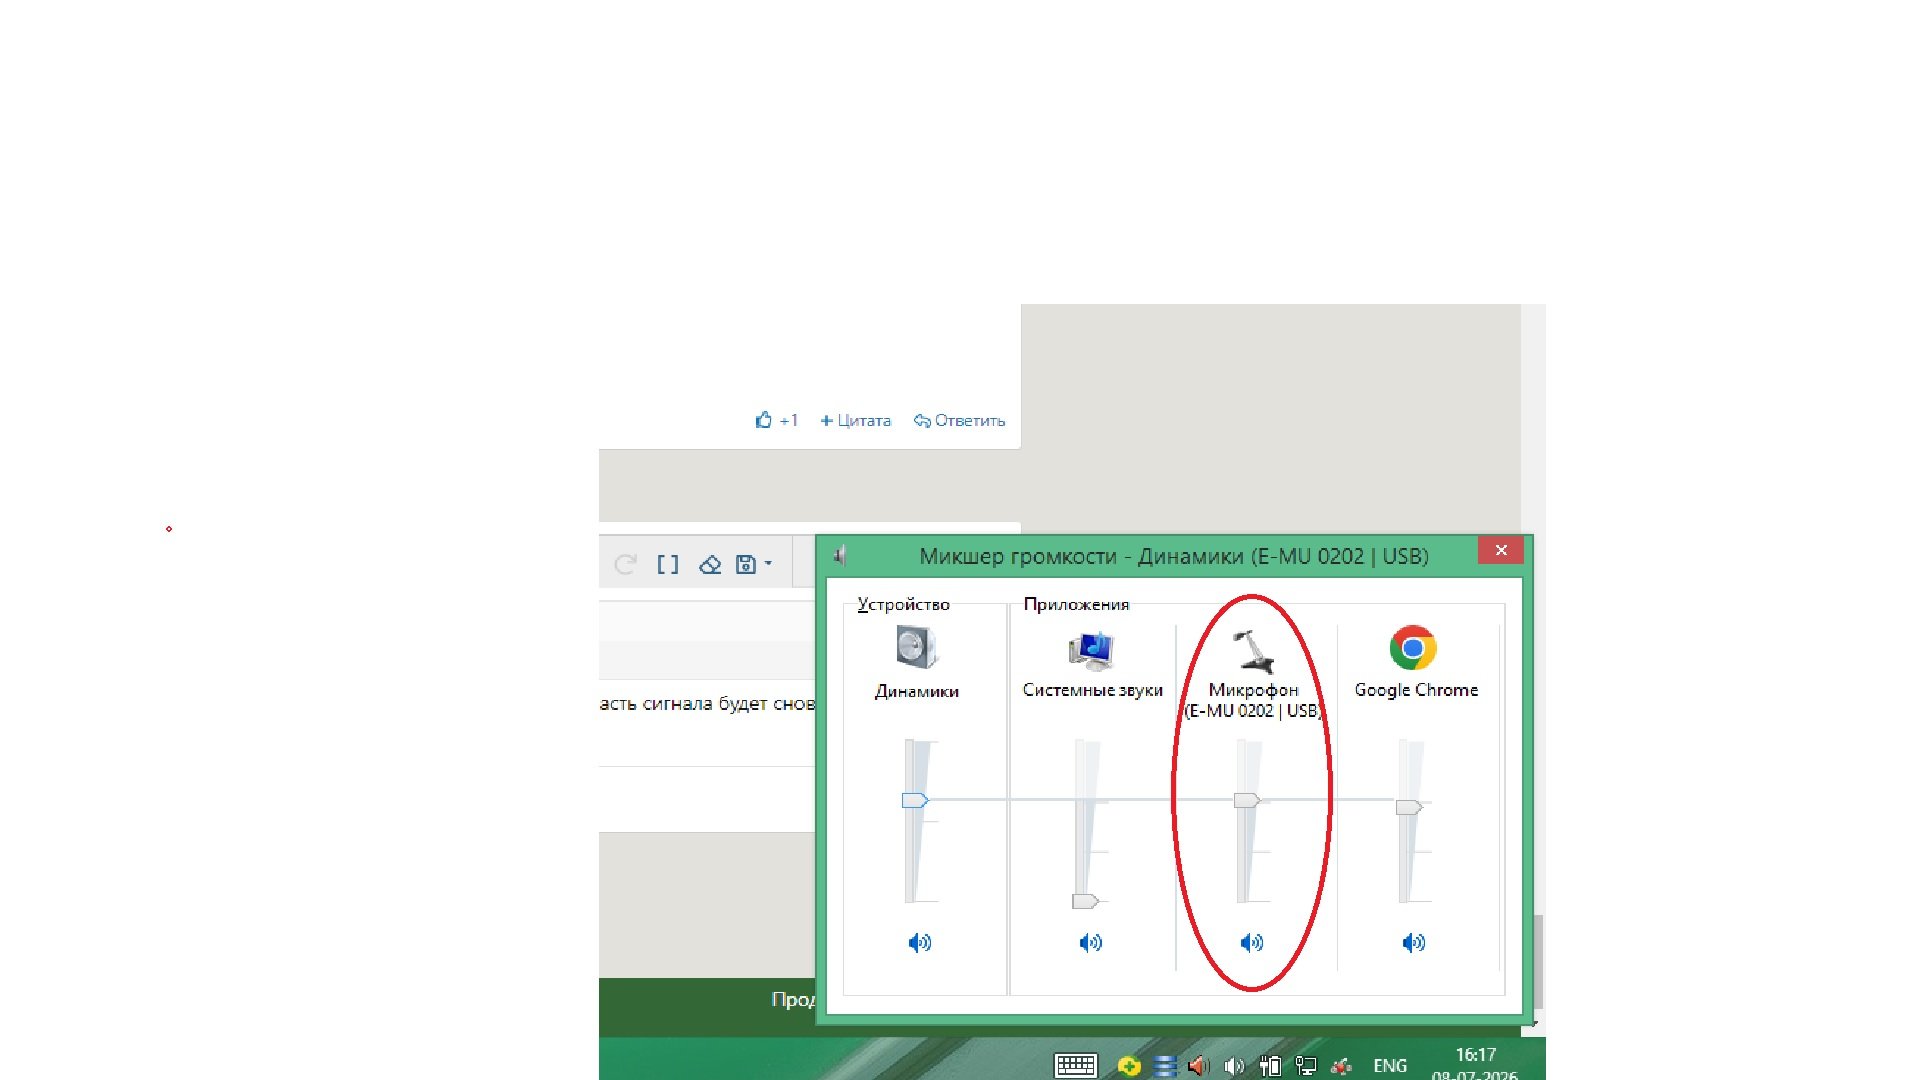Click the Цитата link
The height and width of the screenshot is (1080, 1930).
(x=855, y=421)
